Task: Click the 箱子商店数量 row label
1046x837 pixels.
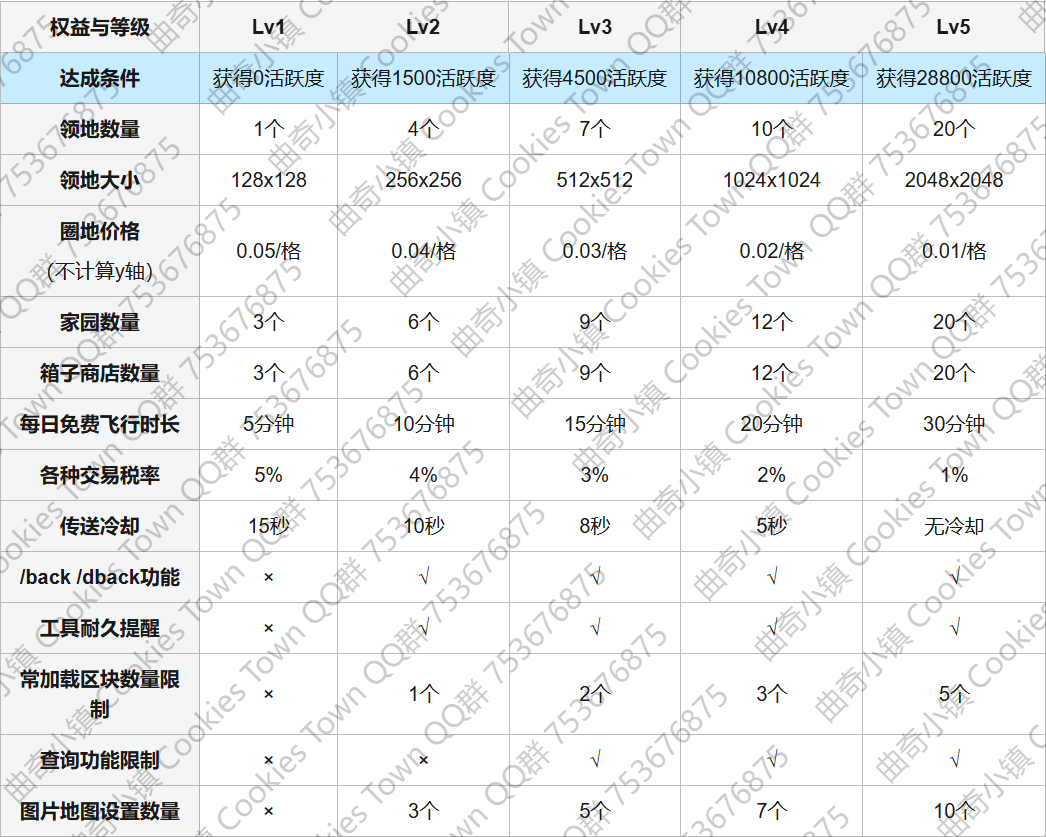Action: (99, 373)
